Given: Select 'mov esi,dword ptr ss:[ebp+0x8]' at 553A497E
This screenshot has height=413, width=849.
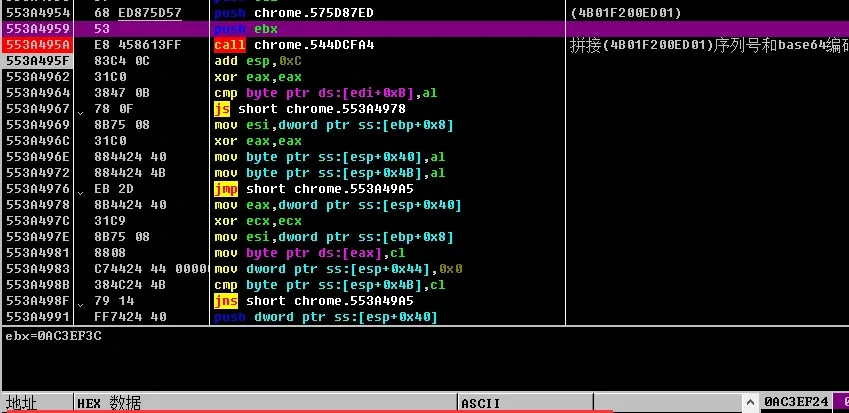Looking at the screenshot, I should [334, 237].
